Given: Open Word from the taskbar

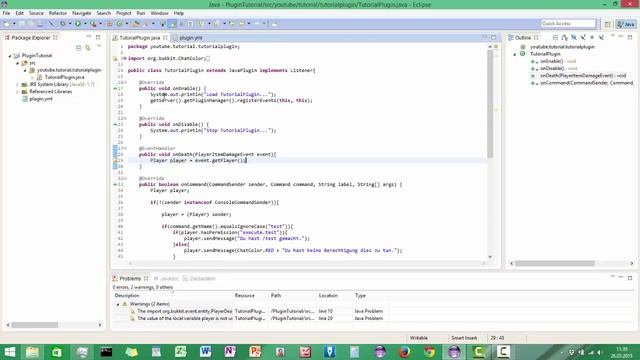Looking at the screenshot, I should pos(205,352).
